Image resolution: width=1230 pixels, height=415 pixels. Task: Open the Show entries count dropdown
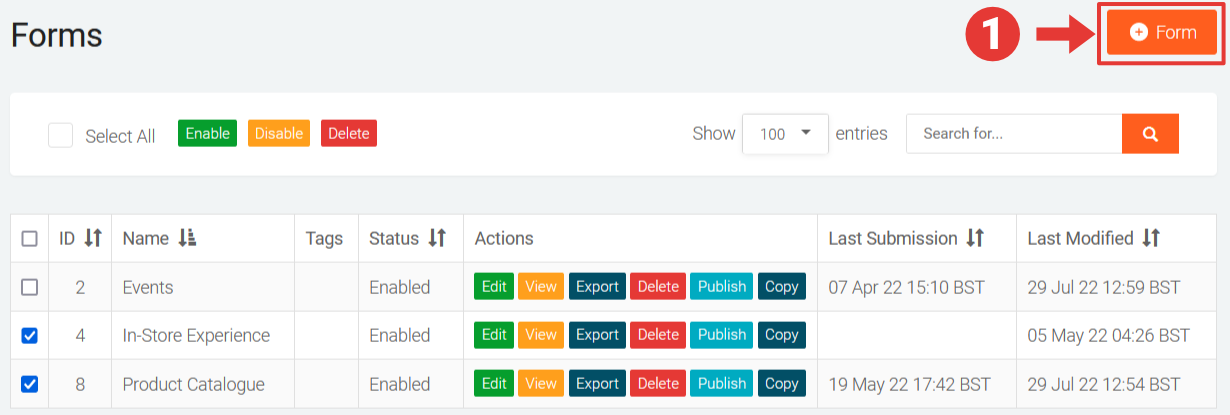(785, 134)
